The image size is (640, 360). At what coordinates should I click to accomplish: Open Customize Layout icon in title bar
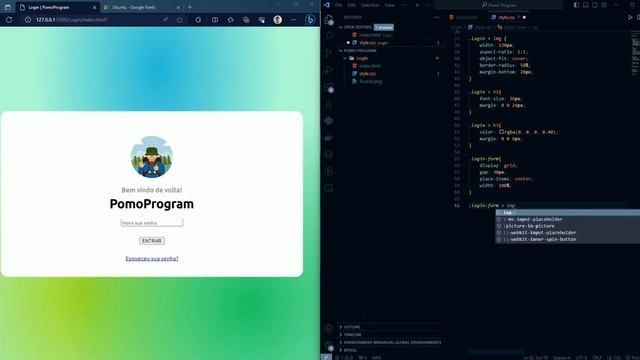click(x=604, y=5)
